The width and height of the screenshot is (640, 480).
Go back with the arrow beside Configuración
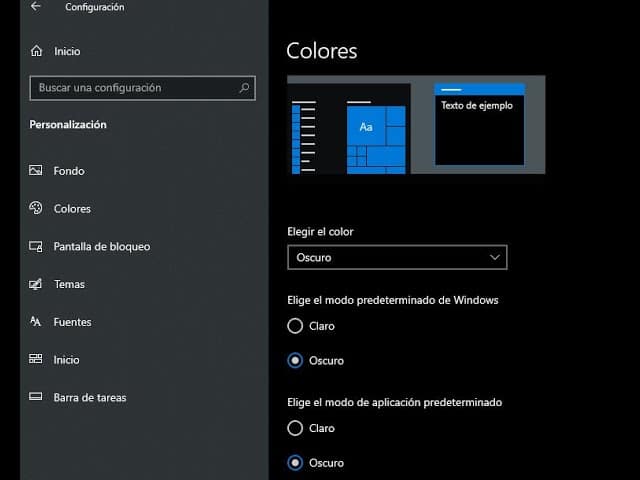(x=36, y=7)
